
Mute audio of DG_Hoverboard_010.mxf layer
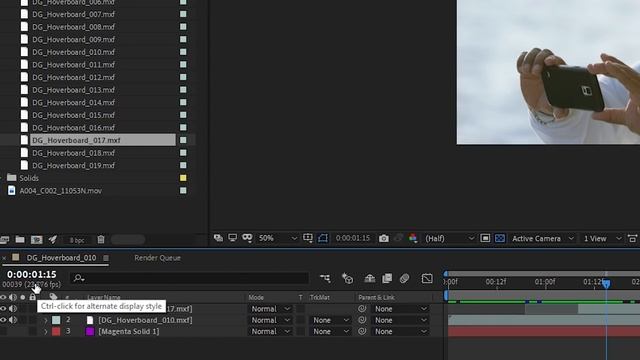pyautogui.click(x=13, y=320)
